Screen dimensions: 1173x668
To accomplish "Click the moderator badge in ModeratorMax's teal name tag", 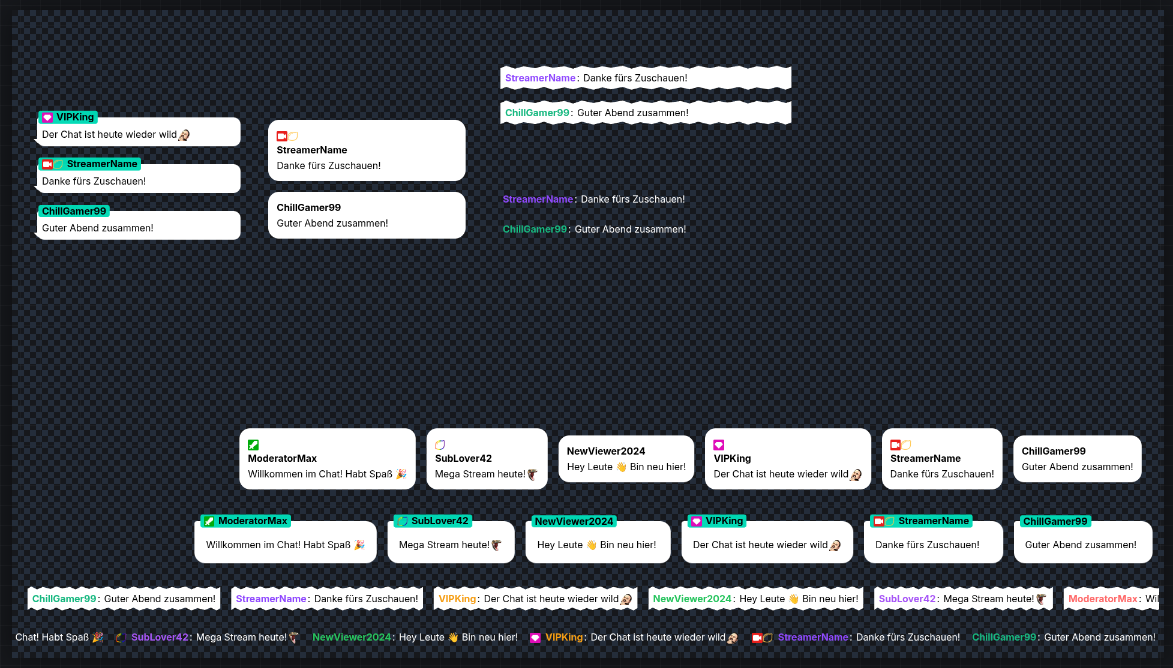I will click(208, 521).
